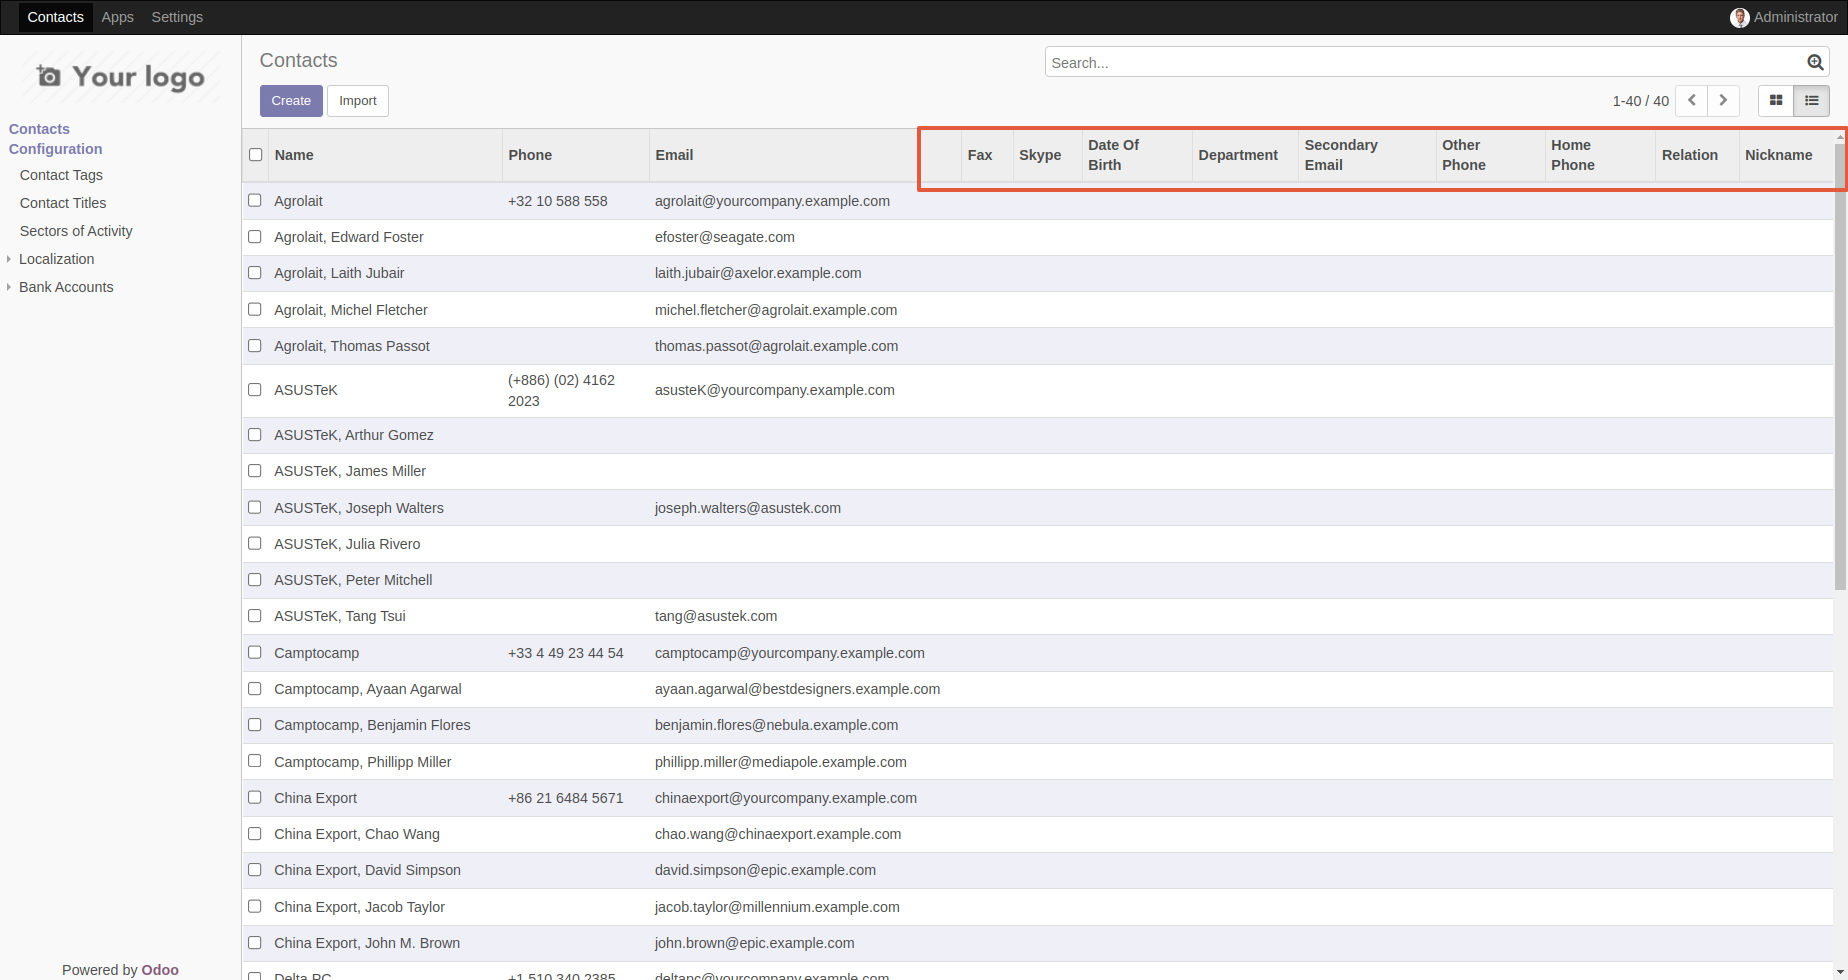Image resolution: width=1848 pixels, height=980 pixels.
Task: Tick checkbox for Camptocamp row
Action: tap(255, 652)
